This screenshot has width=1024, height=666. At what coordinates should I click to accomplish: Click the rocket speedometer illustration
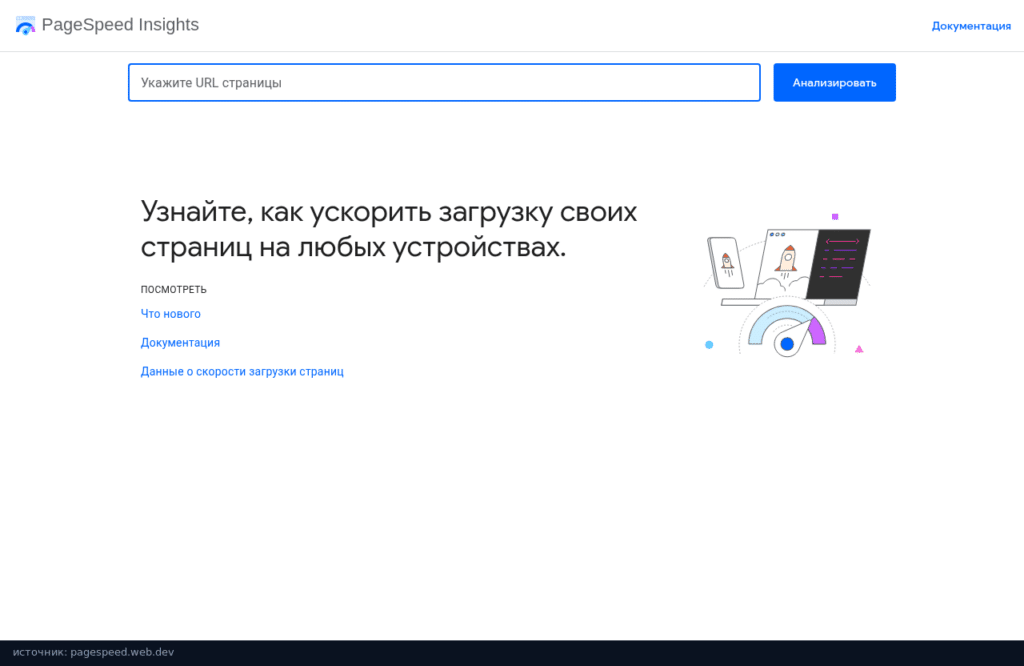(787, 285)
